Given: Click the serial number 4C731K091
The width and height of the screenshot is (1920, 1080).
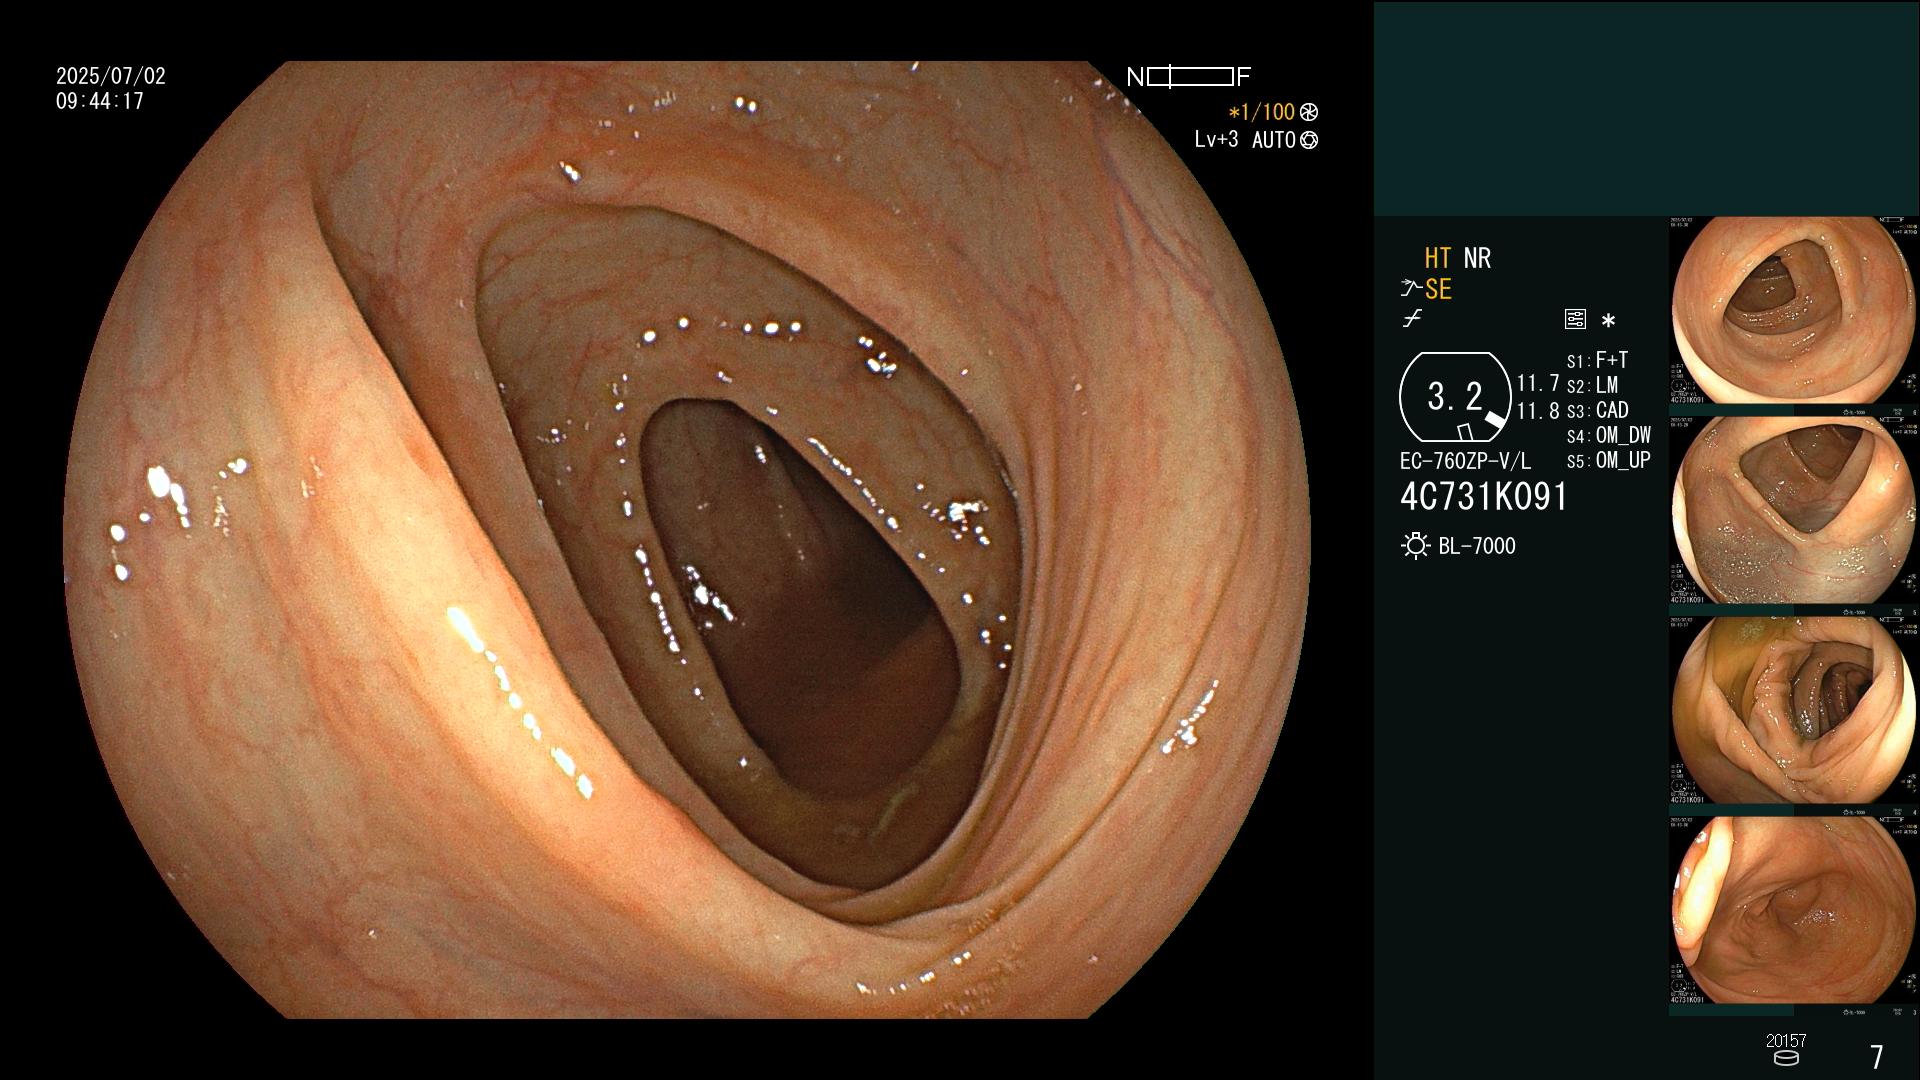Looking at the screenshot, I should click(x=1484, y=497).
